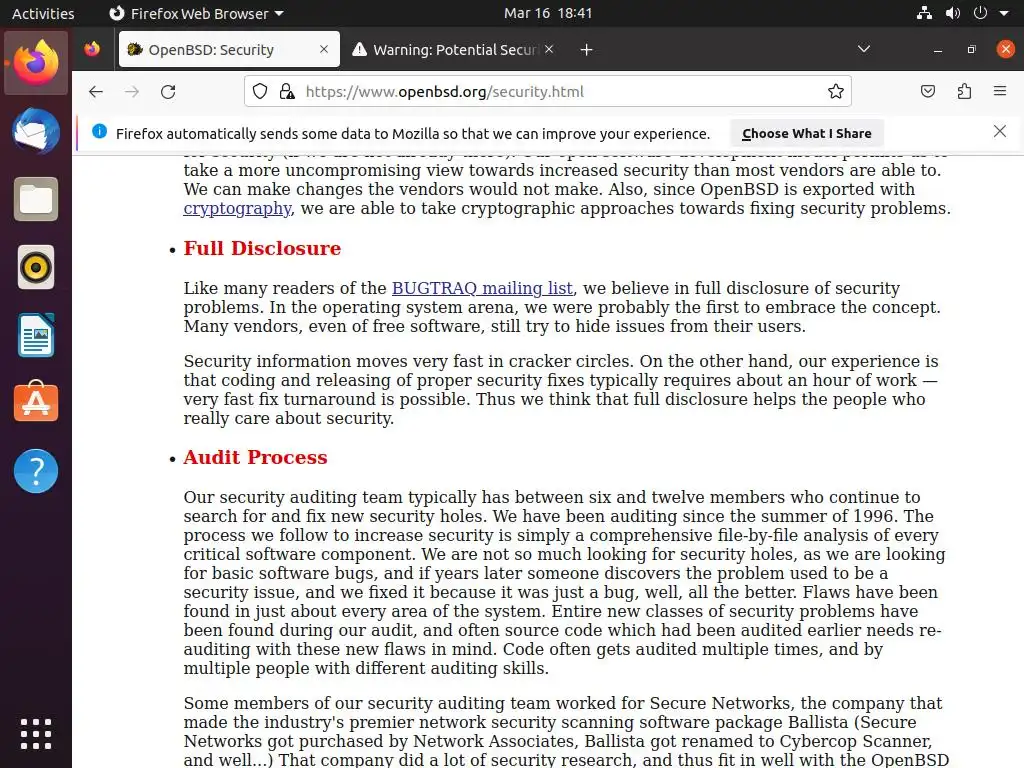The image size is (1024, 768).
Task: Open the BUGTRAQ mailing list link
Action: click(483, 288)
